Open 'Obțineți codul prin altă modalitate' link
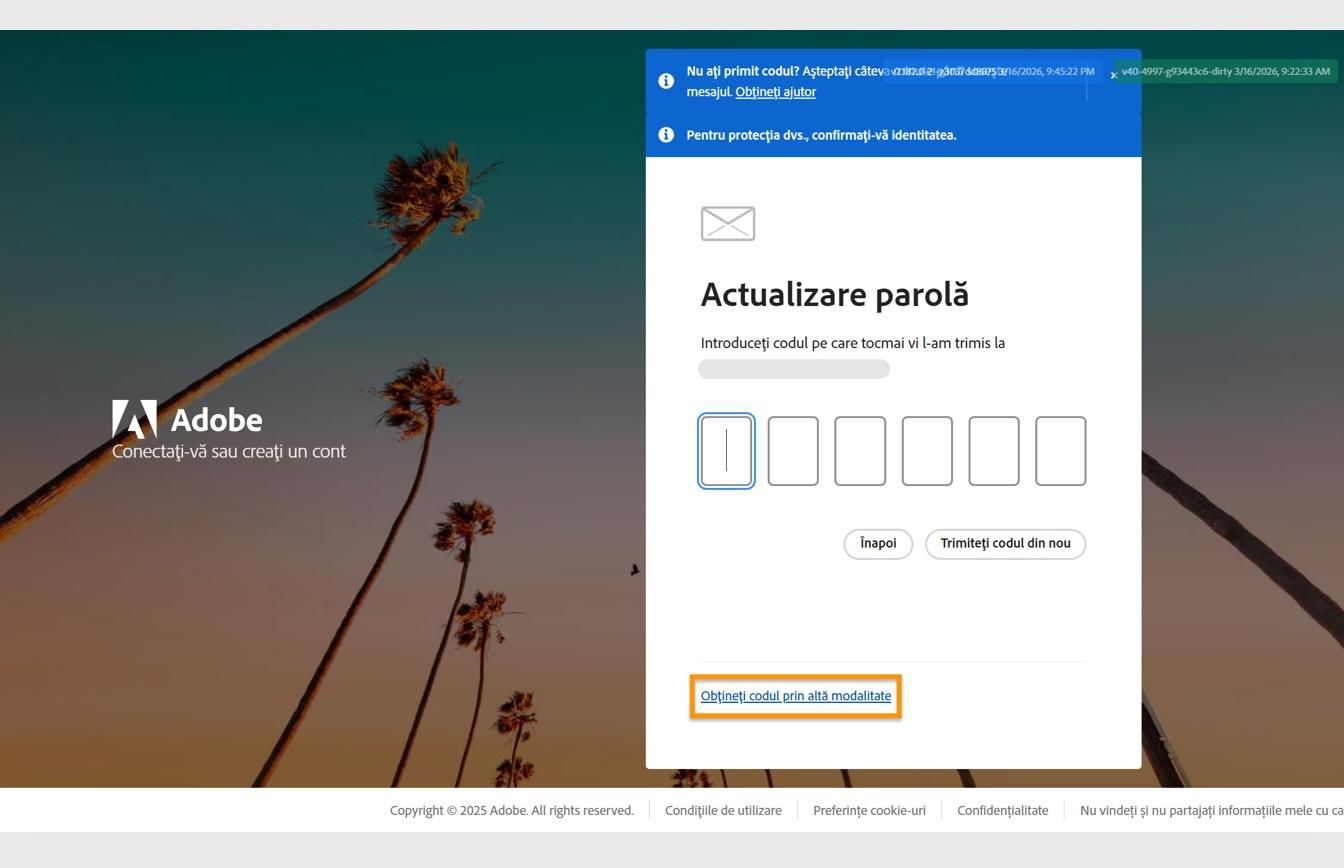This screenshot has width=1344, height=868. [796, 696]
